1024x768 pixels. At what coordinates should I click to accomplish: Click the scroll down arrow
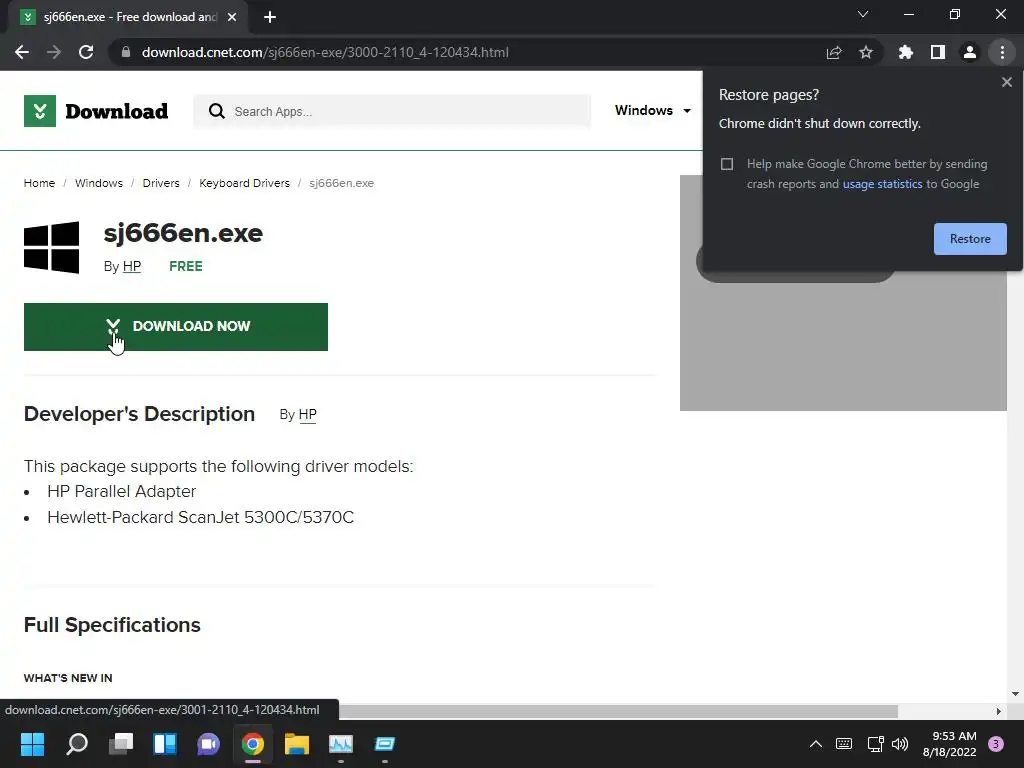coord(1015,694)
